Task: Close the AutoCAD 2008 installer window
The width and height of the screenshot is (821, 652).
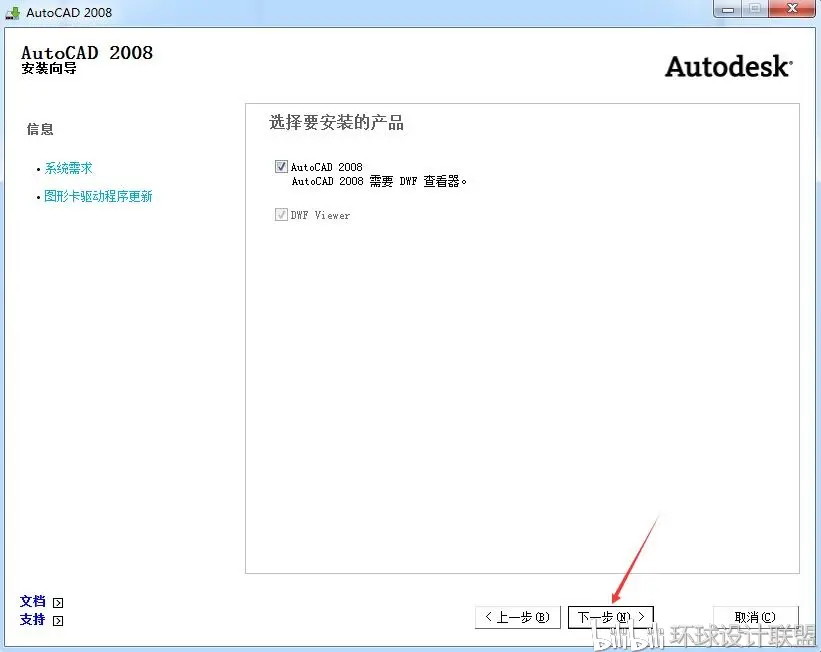Action: click(x=792, y=9)
